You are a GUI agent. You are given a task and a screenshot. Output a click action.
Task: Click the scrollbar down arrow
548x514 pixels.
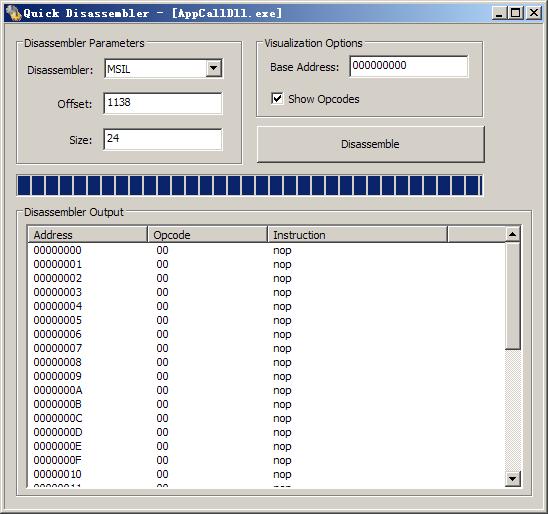(x=512, y=479)
